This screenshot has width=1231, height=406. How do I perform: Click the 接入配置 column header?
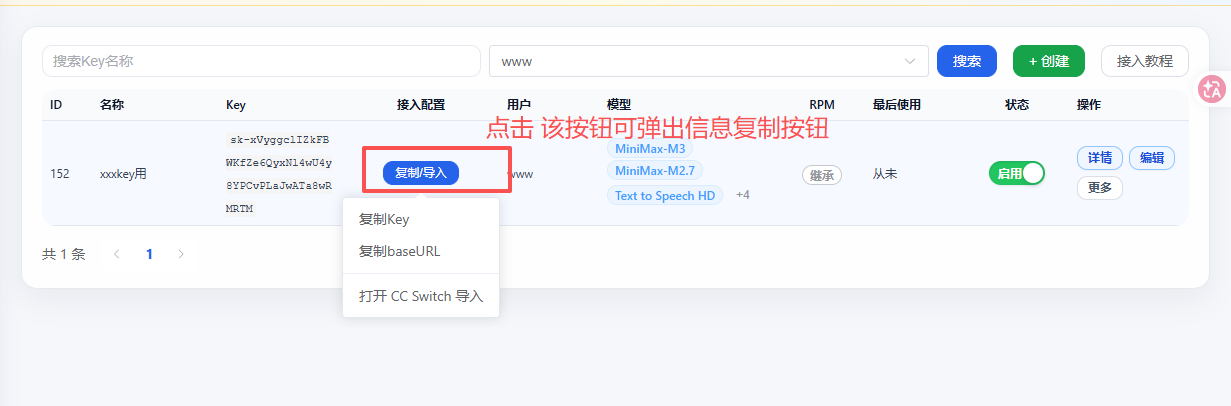coord(421,105)
